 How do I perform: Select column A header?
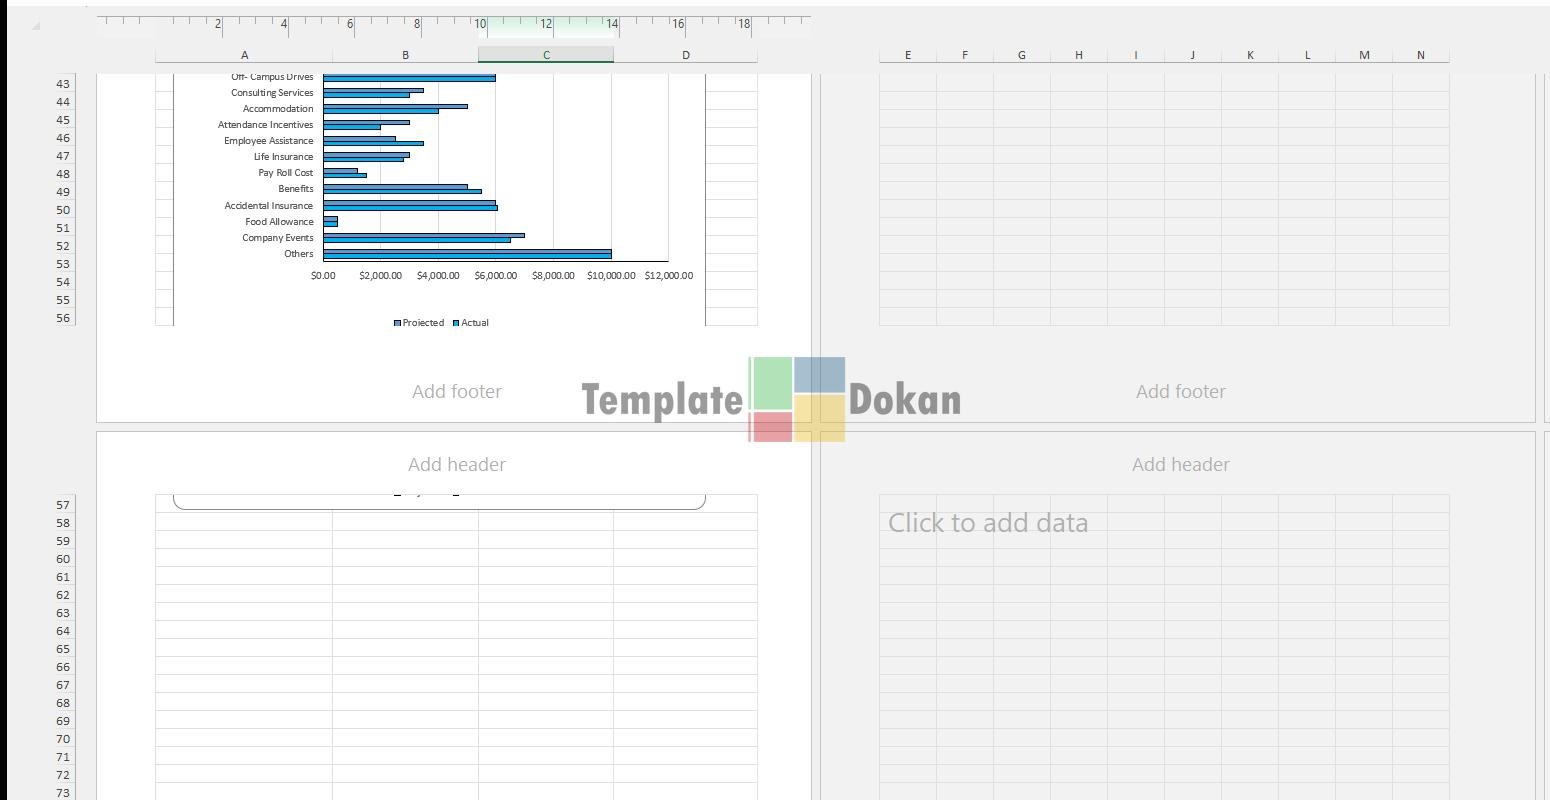click(x=244, y=55)
